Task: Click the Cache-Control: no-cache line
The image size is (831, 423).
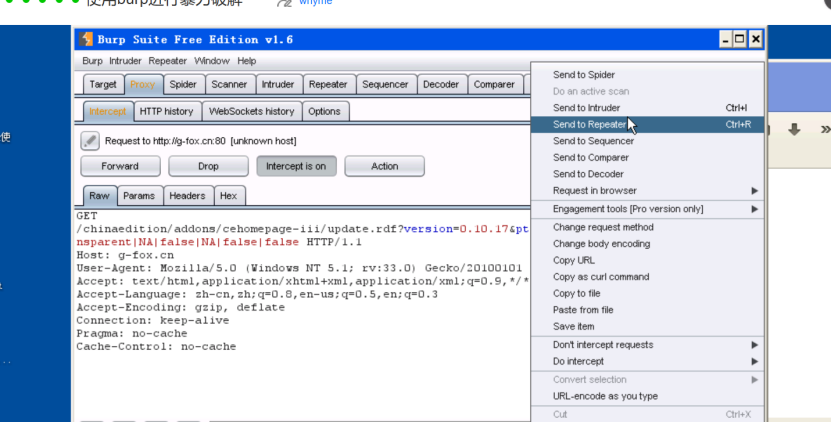Action: click(x=156, y=347)
